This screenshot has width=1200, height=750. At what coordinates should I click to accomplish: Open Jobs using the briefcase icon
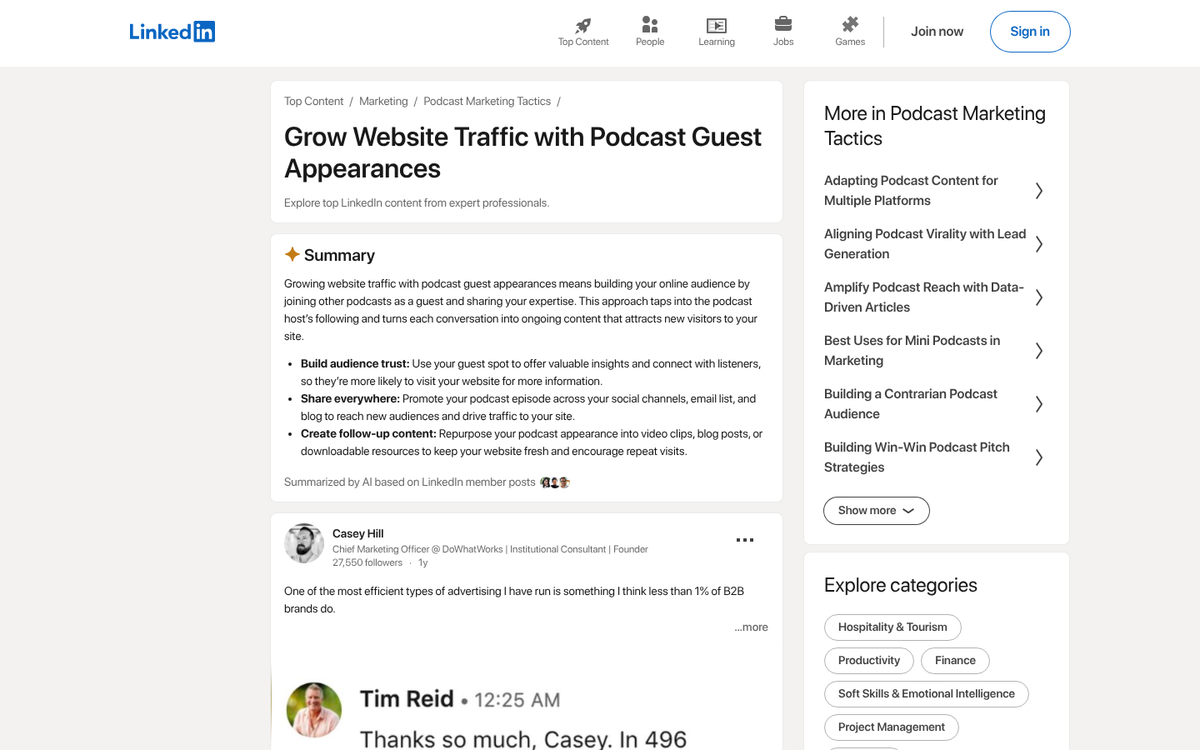coord(783,24)
